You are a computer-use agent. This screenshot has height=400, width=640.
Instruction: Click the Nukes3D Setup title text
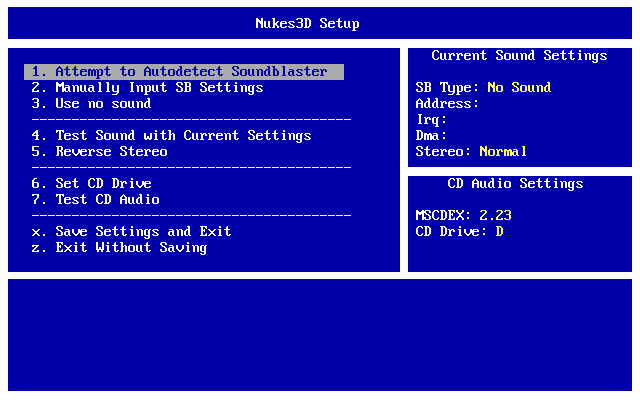[307, 23]
